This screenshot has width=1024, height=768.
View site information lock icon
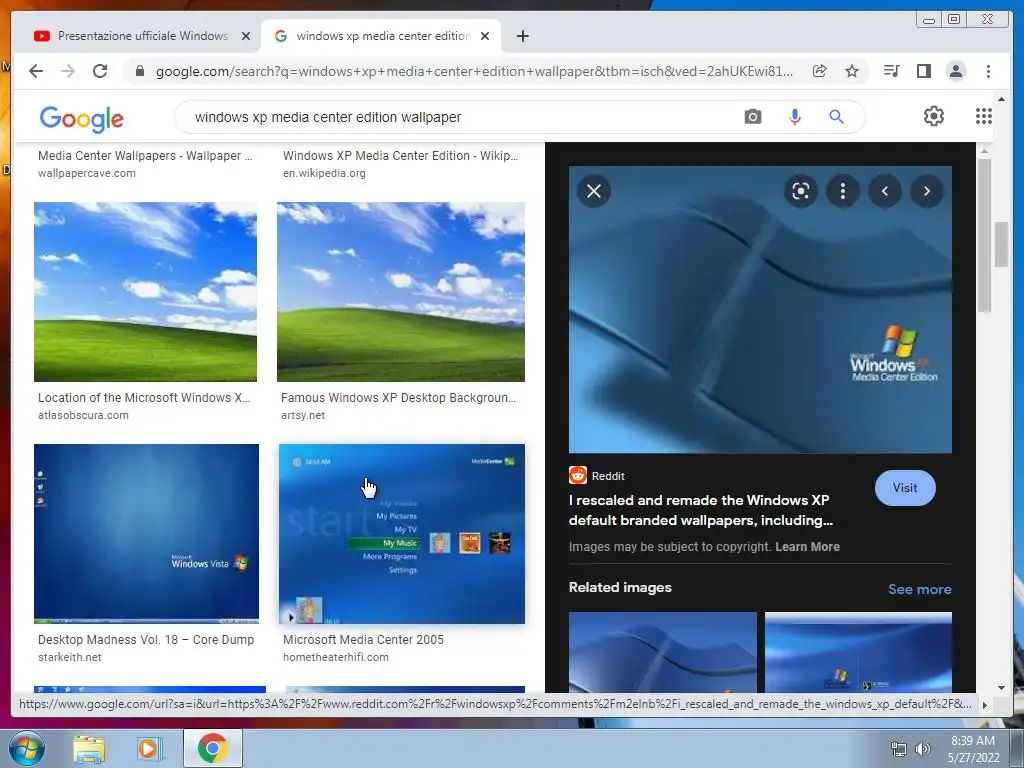(139, 71)
